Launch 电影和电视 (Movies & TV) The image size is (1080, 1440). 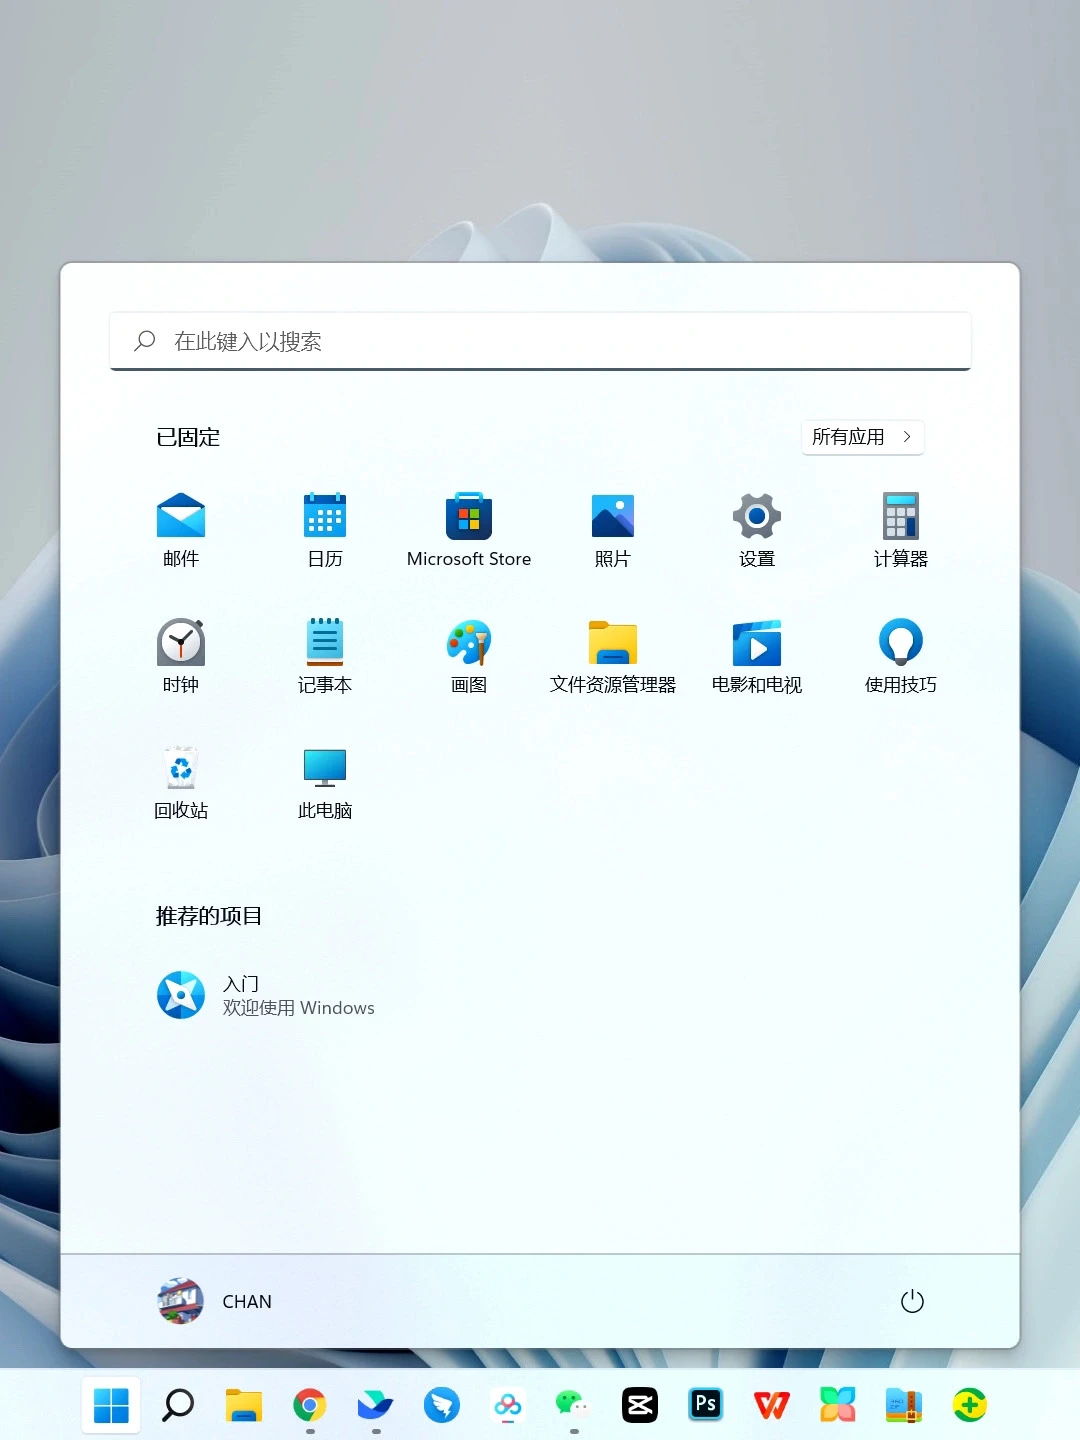click(x=756, y=655)
